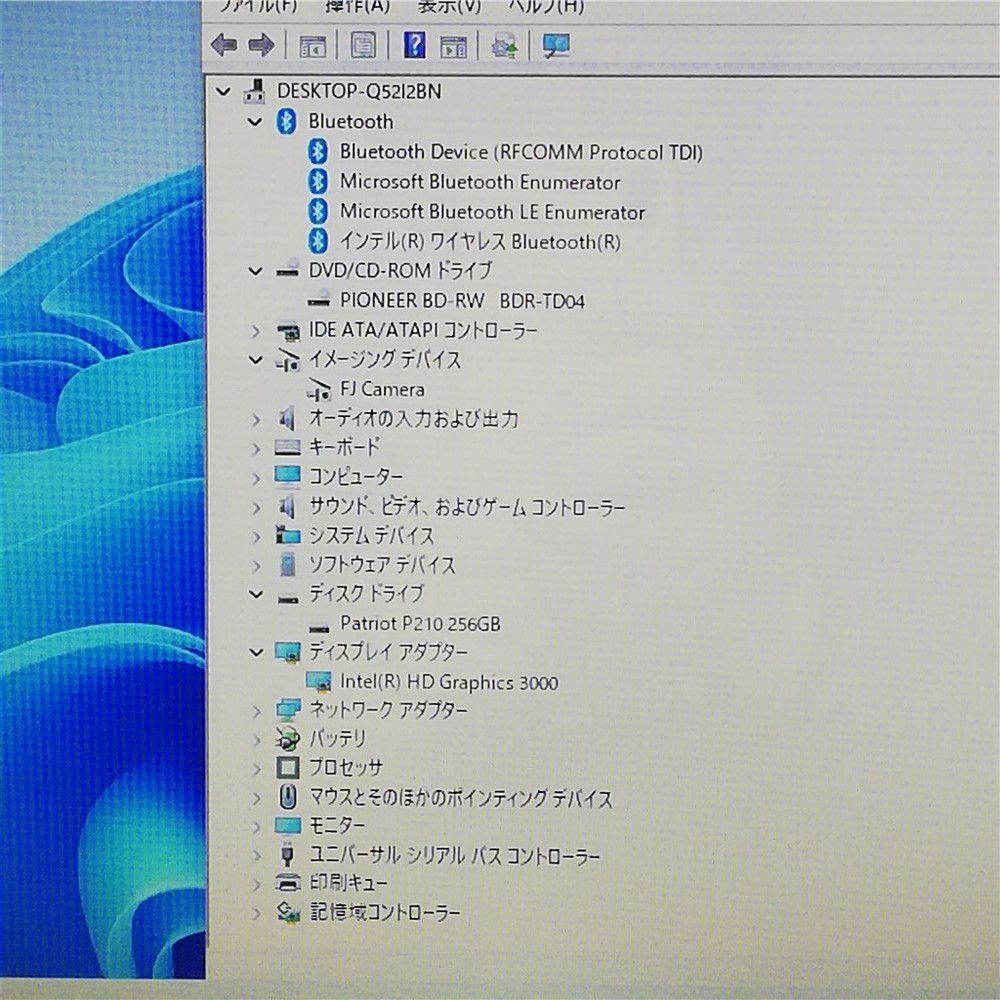The width and height of the screenshot is (1000, 1000).
Task: Open the 操作(A) menu
Action: tap(358, 6)
